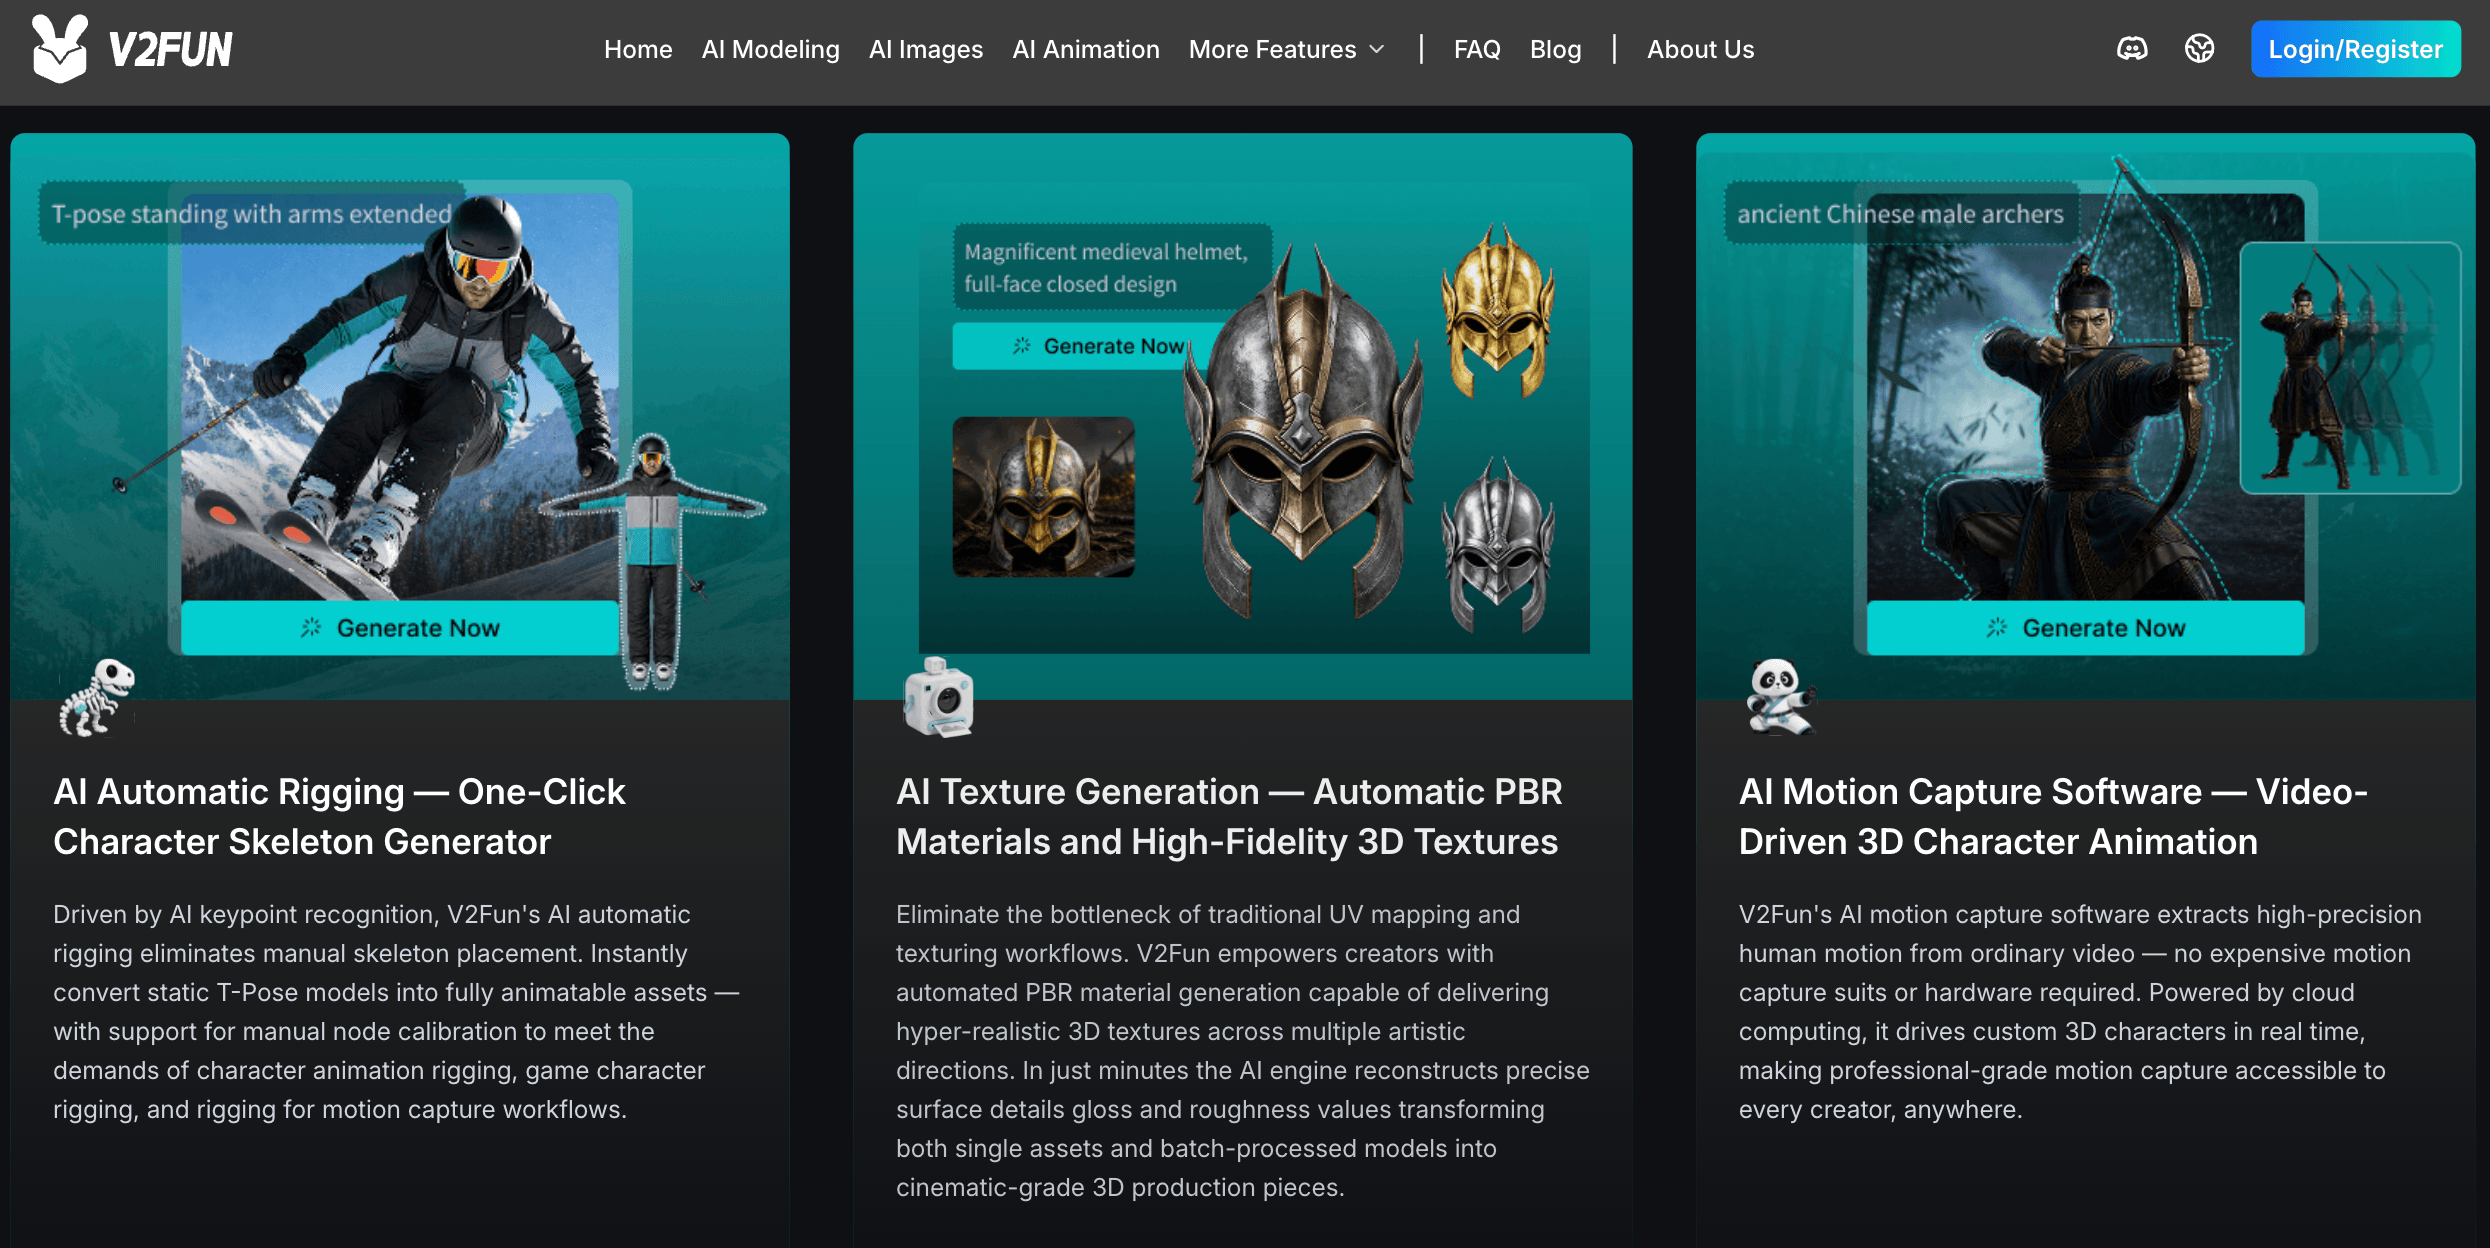This screenshot has height=1248, width=2490.
Task: Open the AI Modeling menu item
Action: click(x=770, y=49)
